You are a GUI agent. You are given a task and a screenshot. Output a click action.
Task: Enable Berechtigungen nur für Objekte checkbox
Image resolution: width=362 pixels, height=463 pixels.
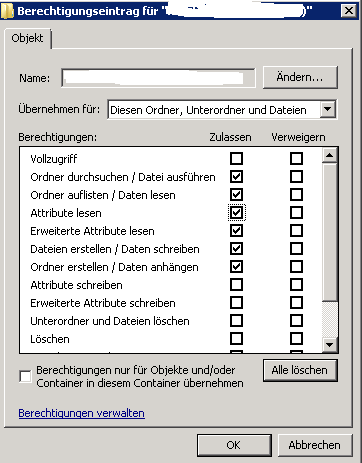25,377
